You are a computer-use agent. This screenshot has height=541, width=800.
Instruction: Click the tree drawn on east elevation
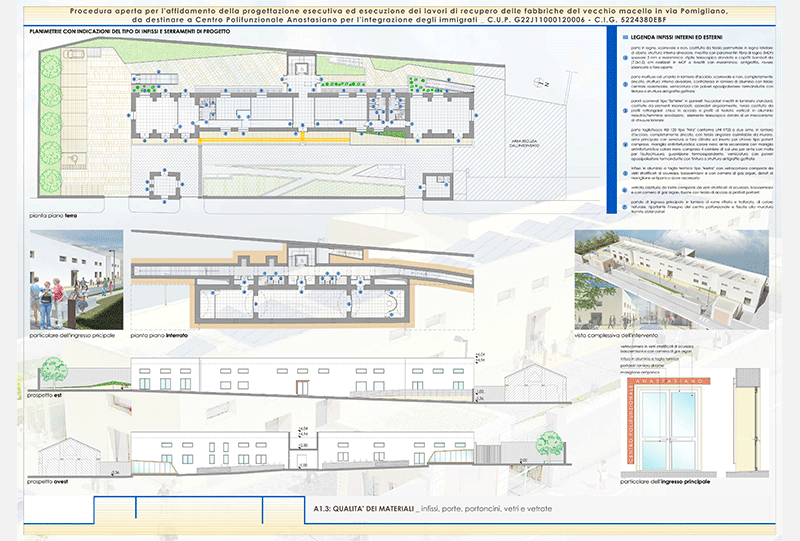pyautogui.click(x=54, y=371)
